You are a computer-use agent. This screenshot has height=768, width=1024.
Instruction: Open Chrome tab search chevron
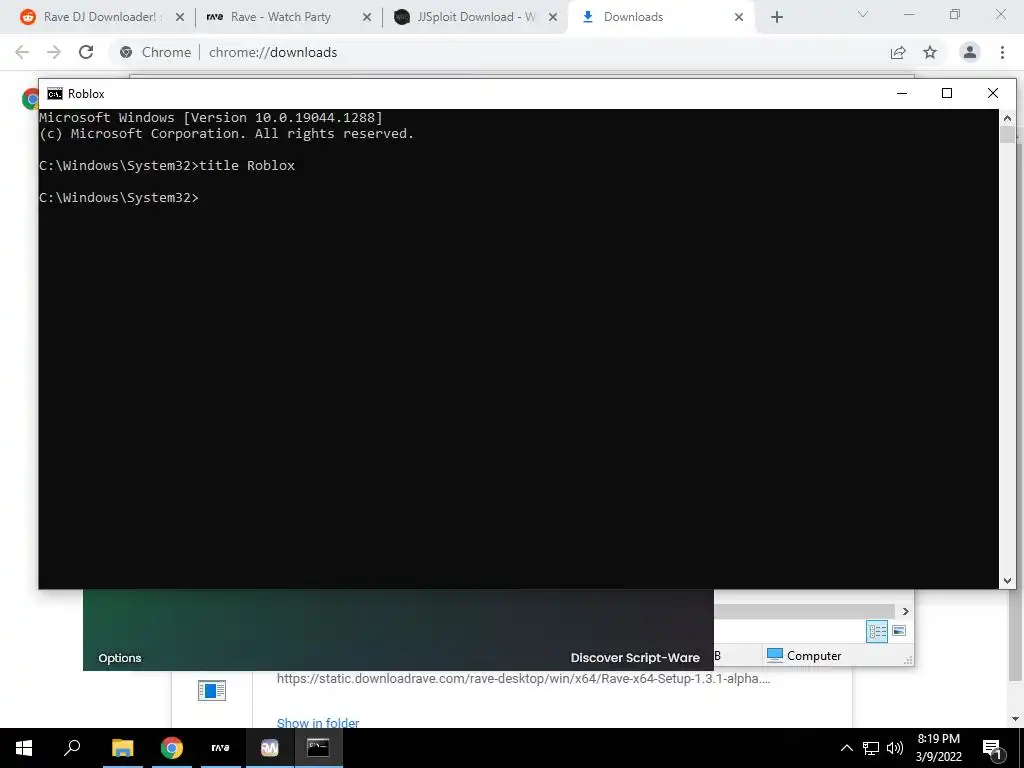point(863,14)
